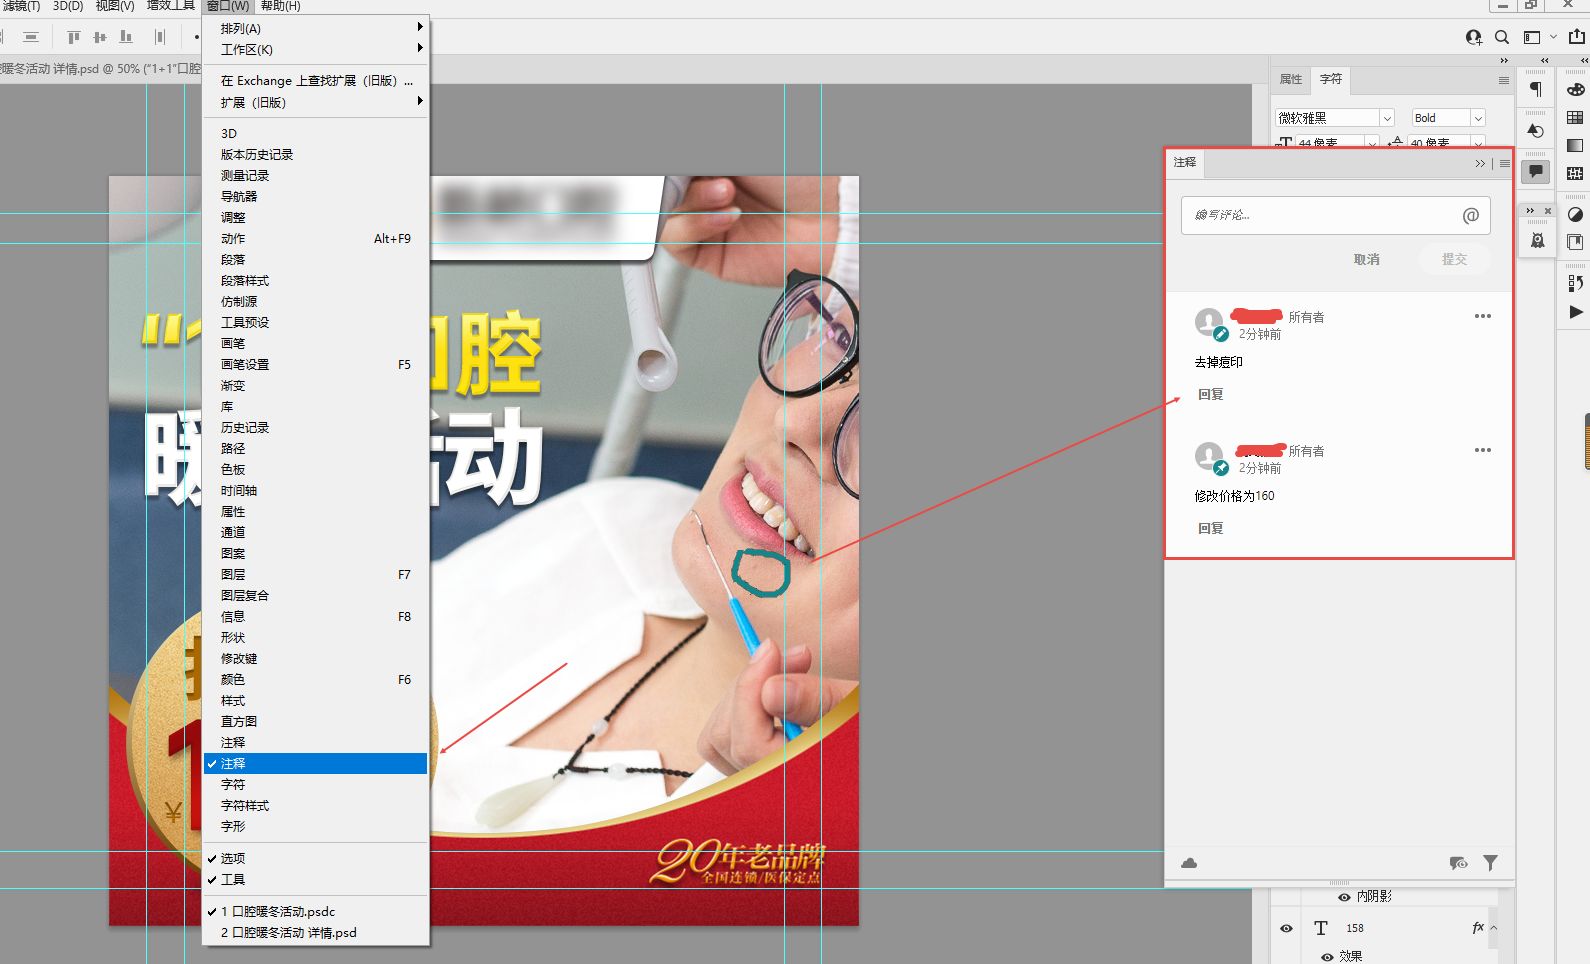Click the plugin monster icon
1590x964 pixels.
[1538, 240]
